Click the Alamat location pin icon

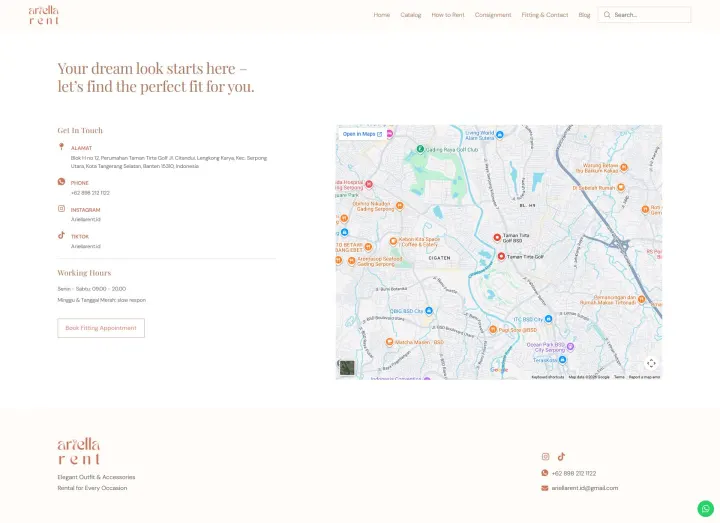pos(62,146)
